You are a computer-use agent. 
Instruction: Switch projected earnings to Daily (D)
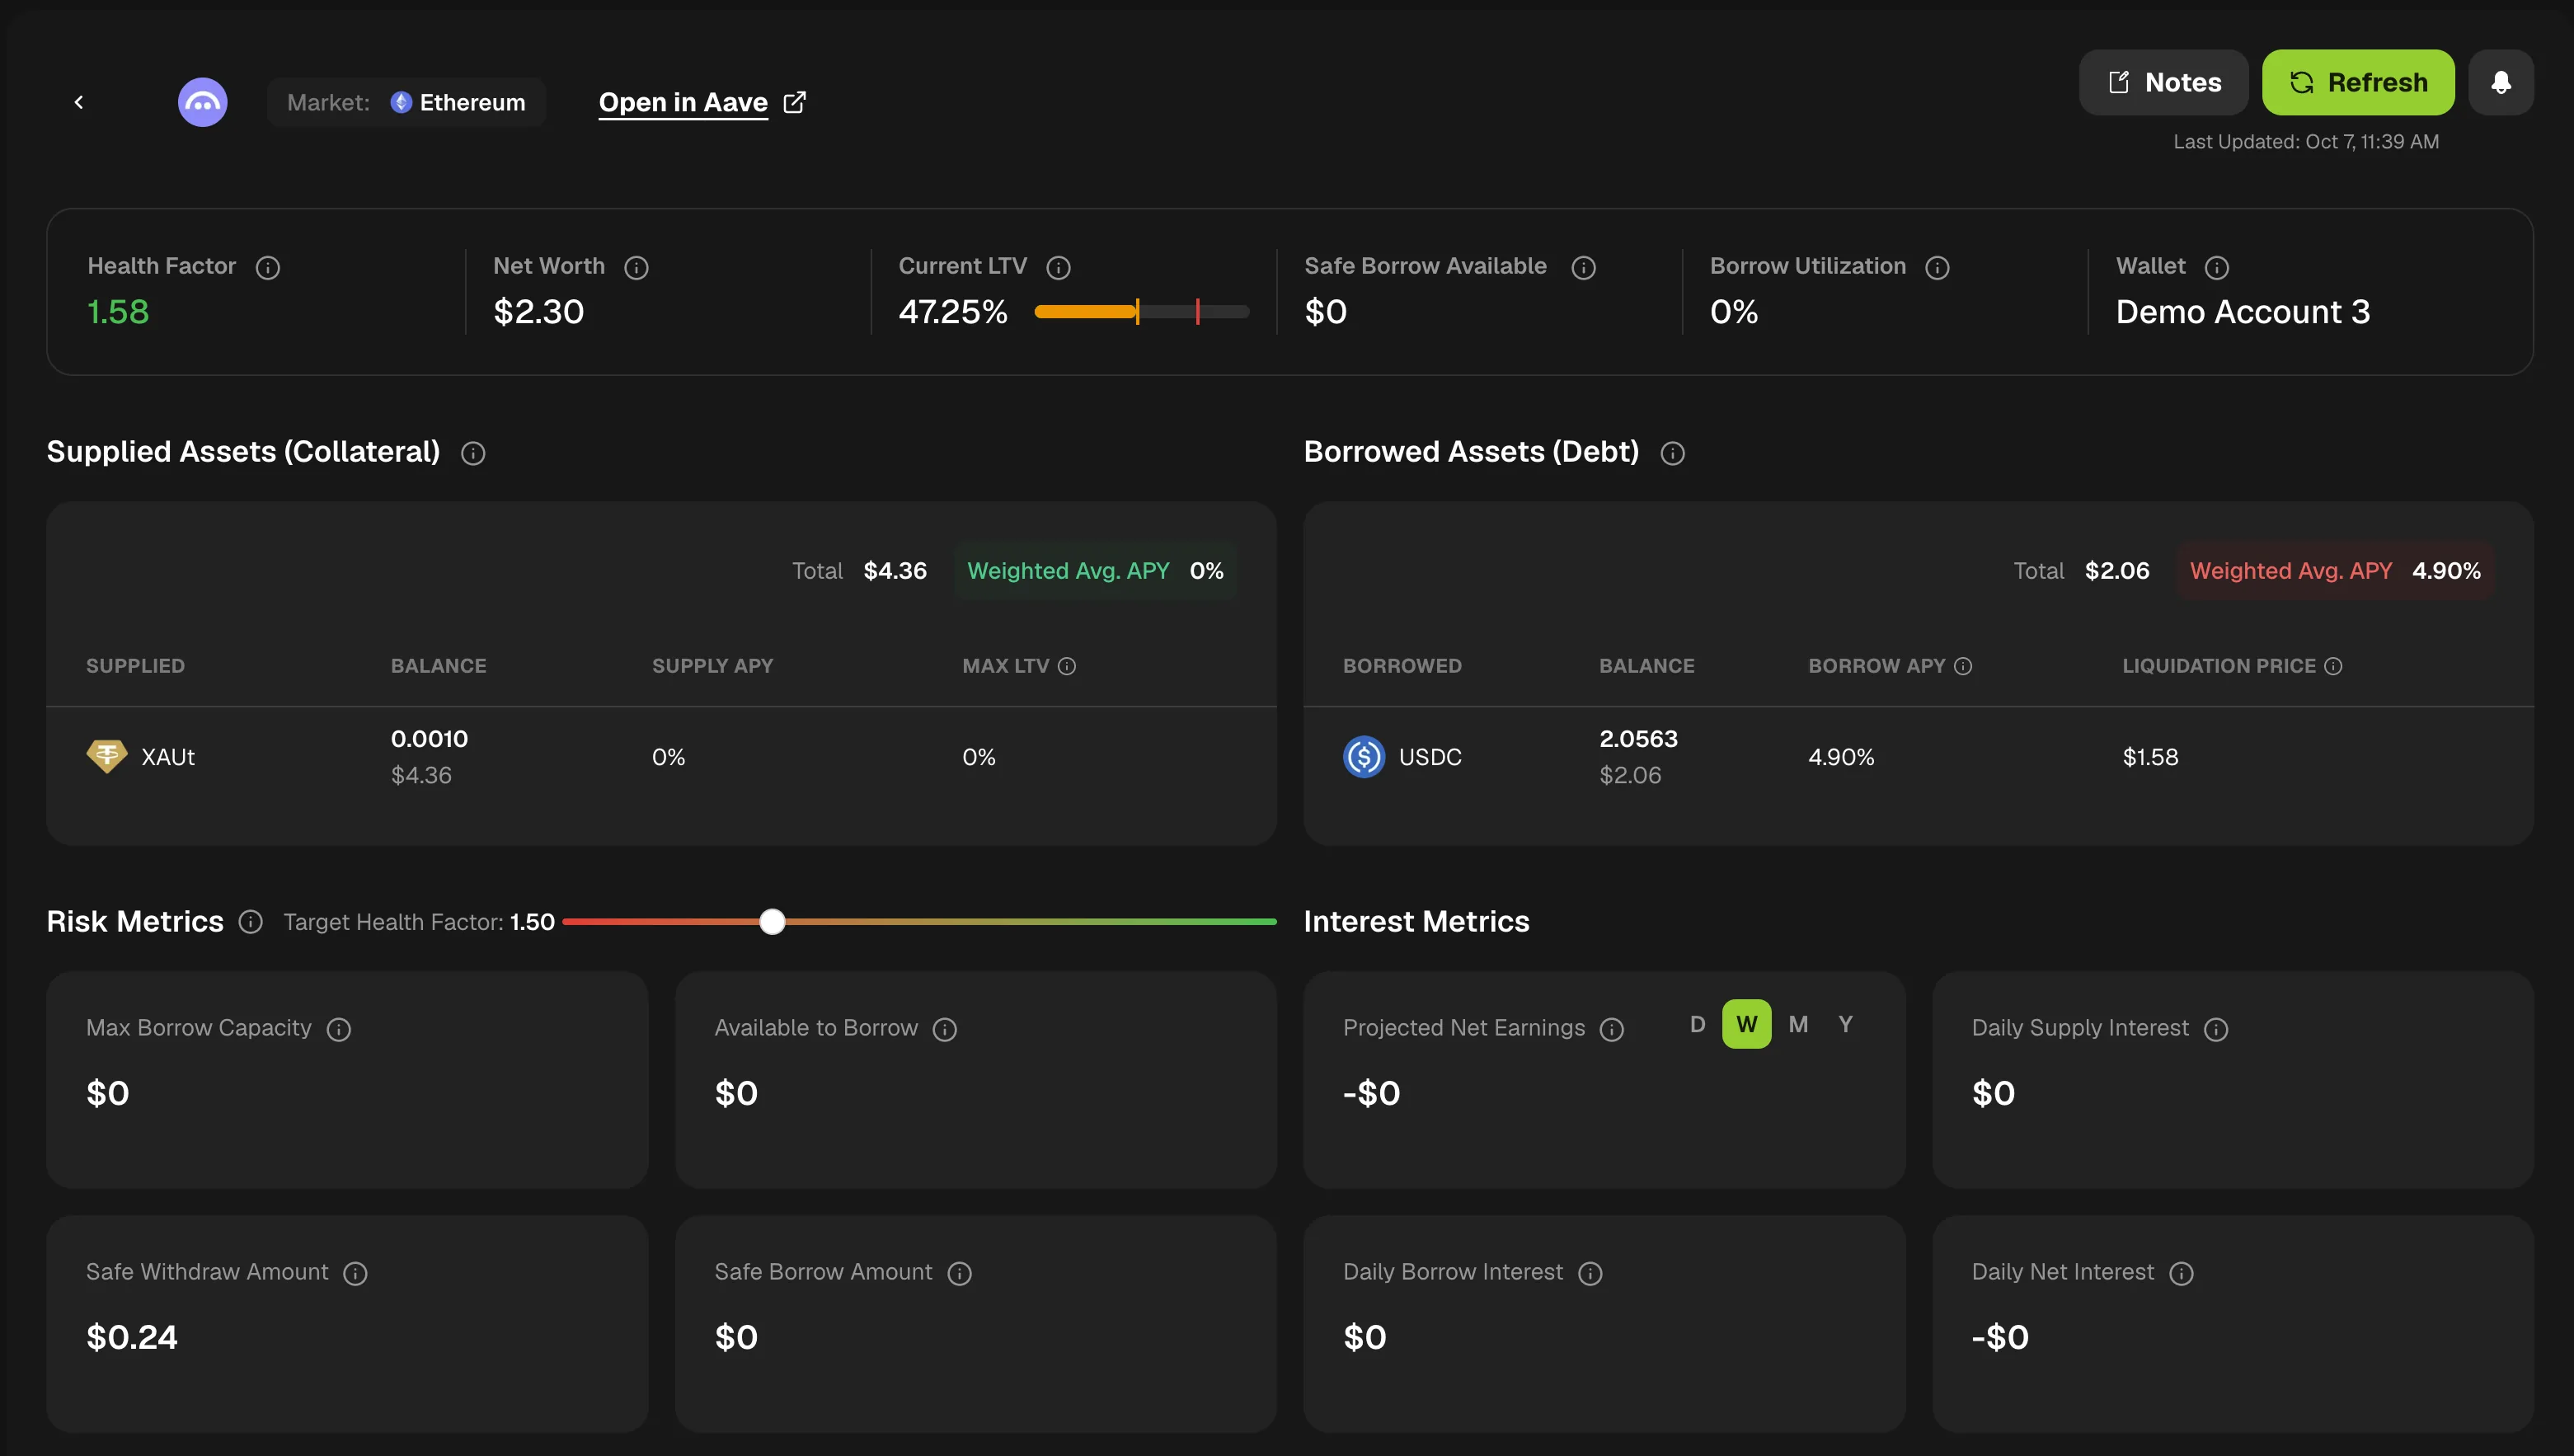click(1697, 1024)
